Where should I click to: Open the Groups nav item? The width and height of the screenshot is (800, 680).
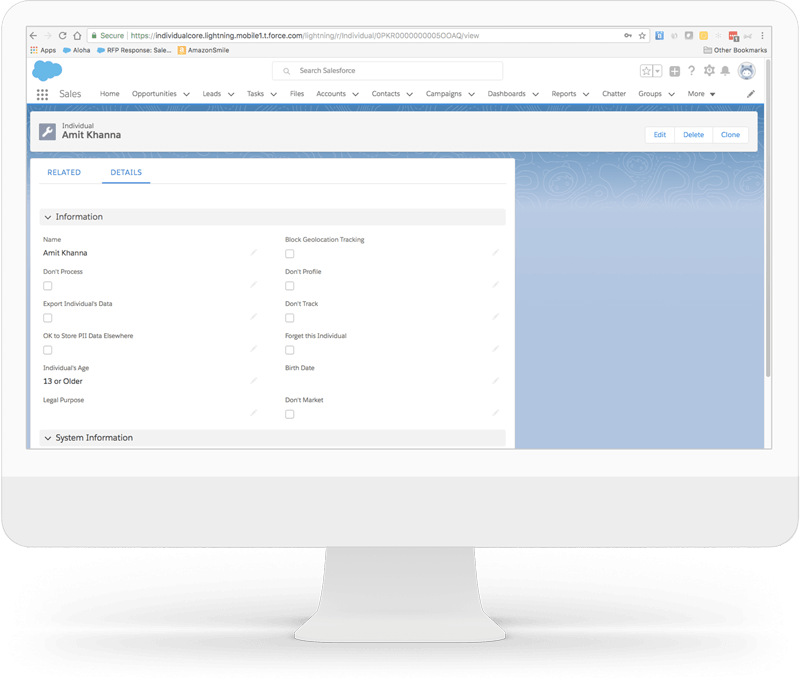tap(650, 94)
